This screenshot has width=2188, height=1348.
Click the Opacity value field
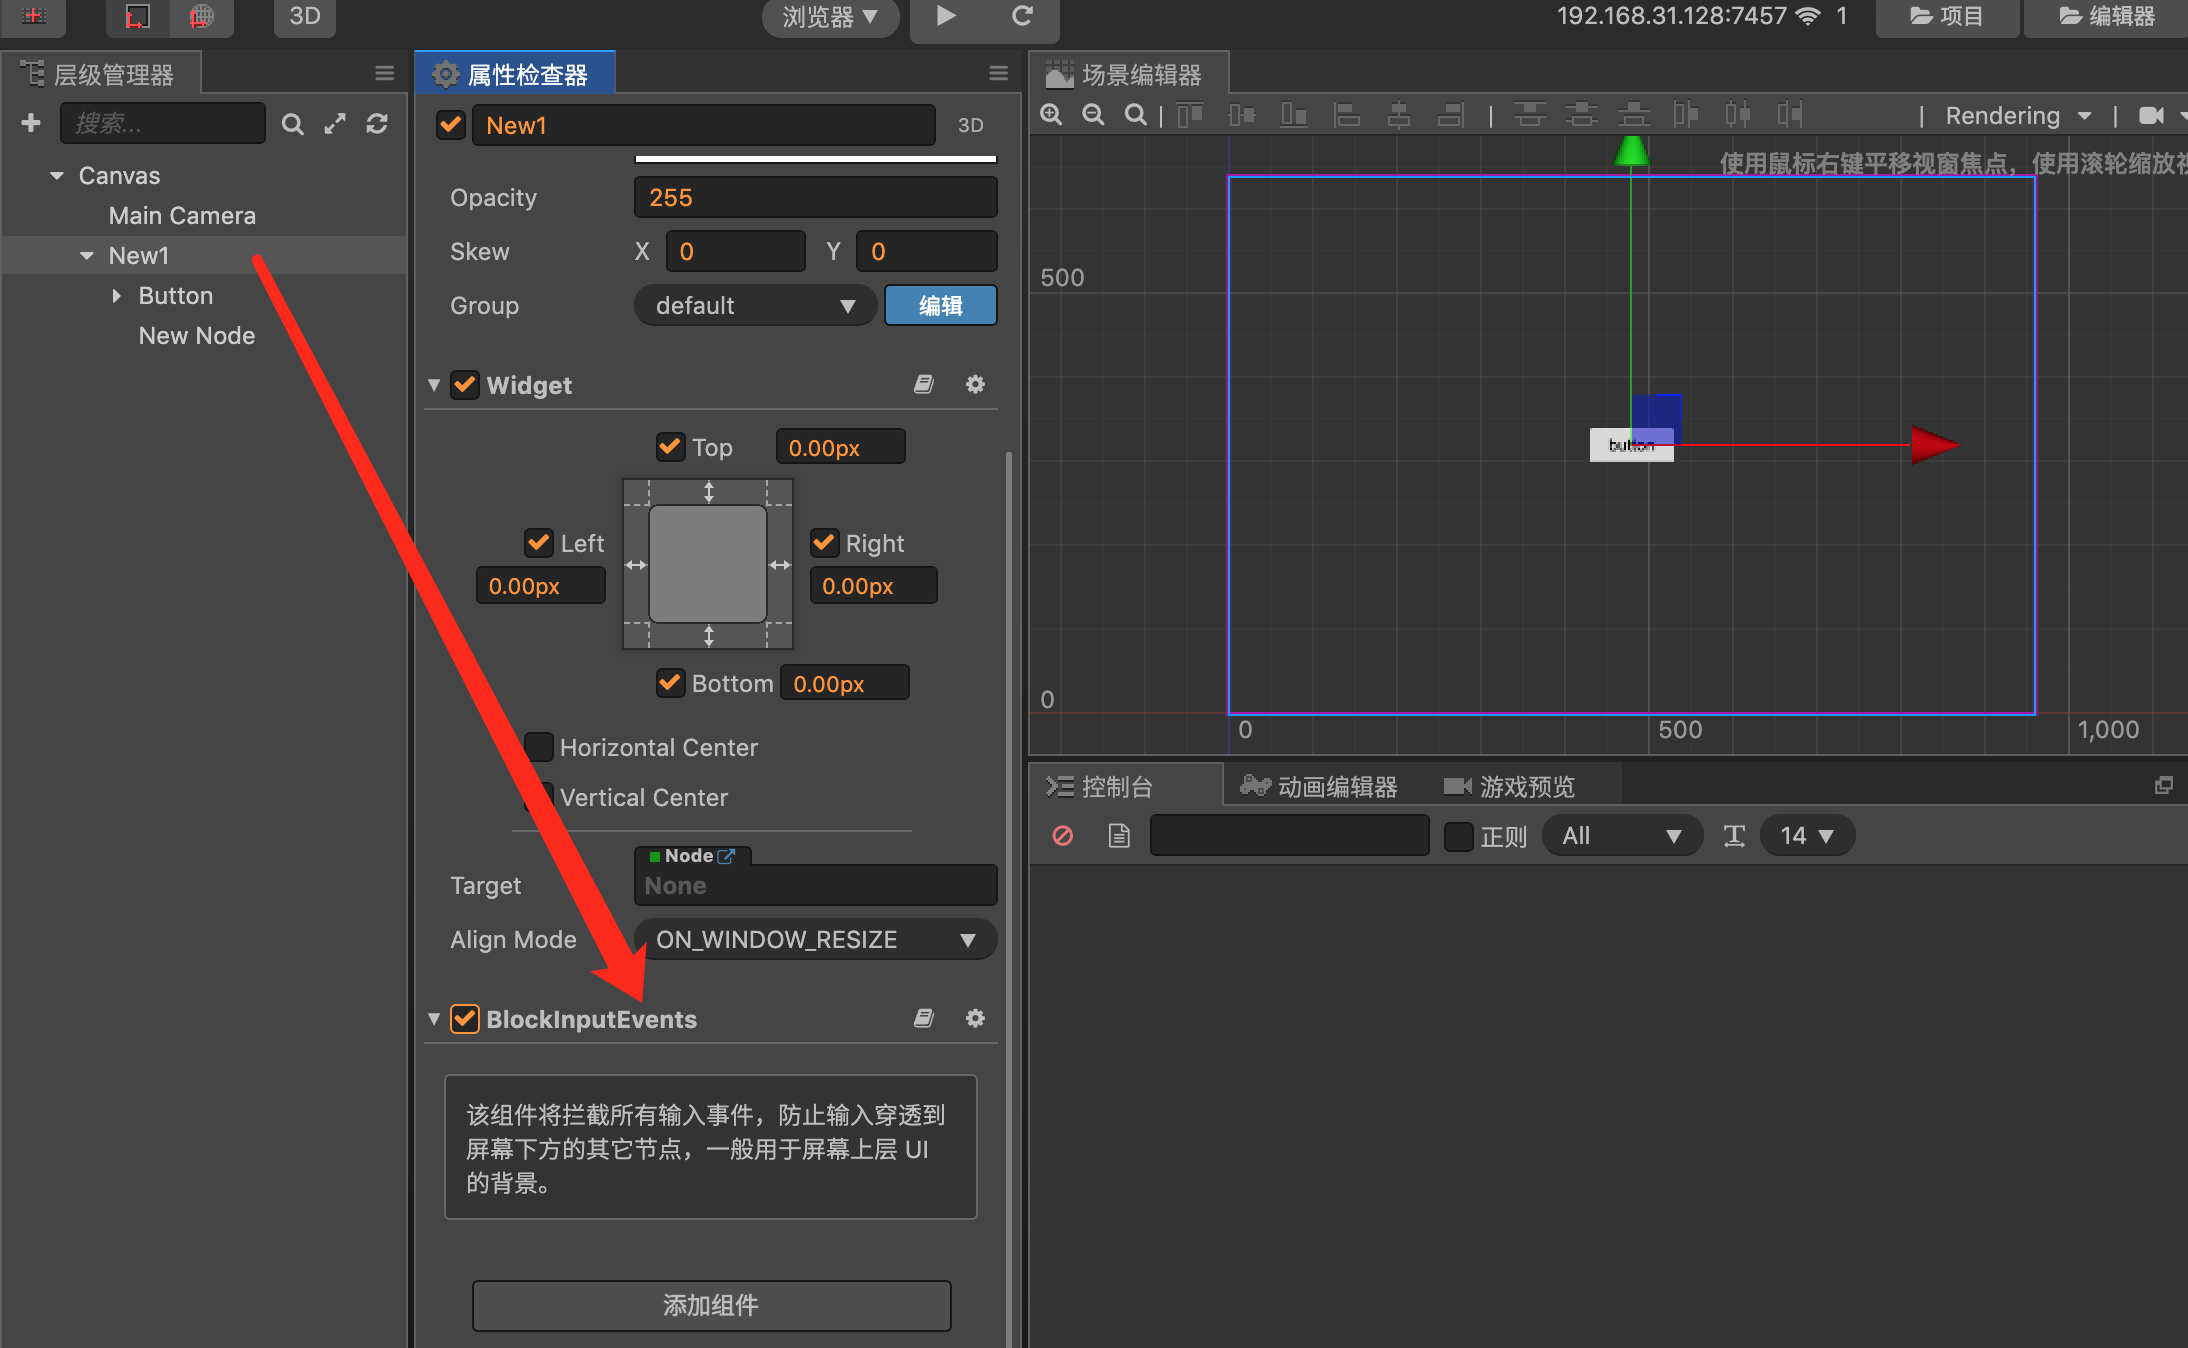(815, 198)
